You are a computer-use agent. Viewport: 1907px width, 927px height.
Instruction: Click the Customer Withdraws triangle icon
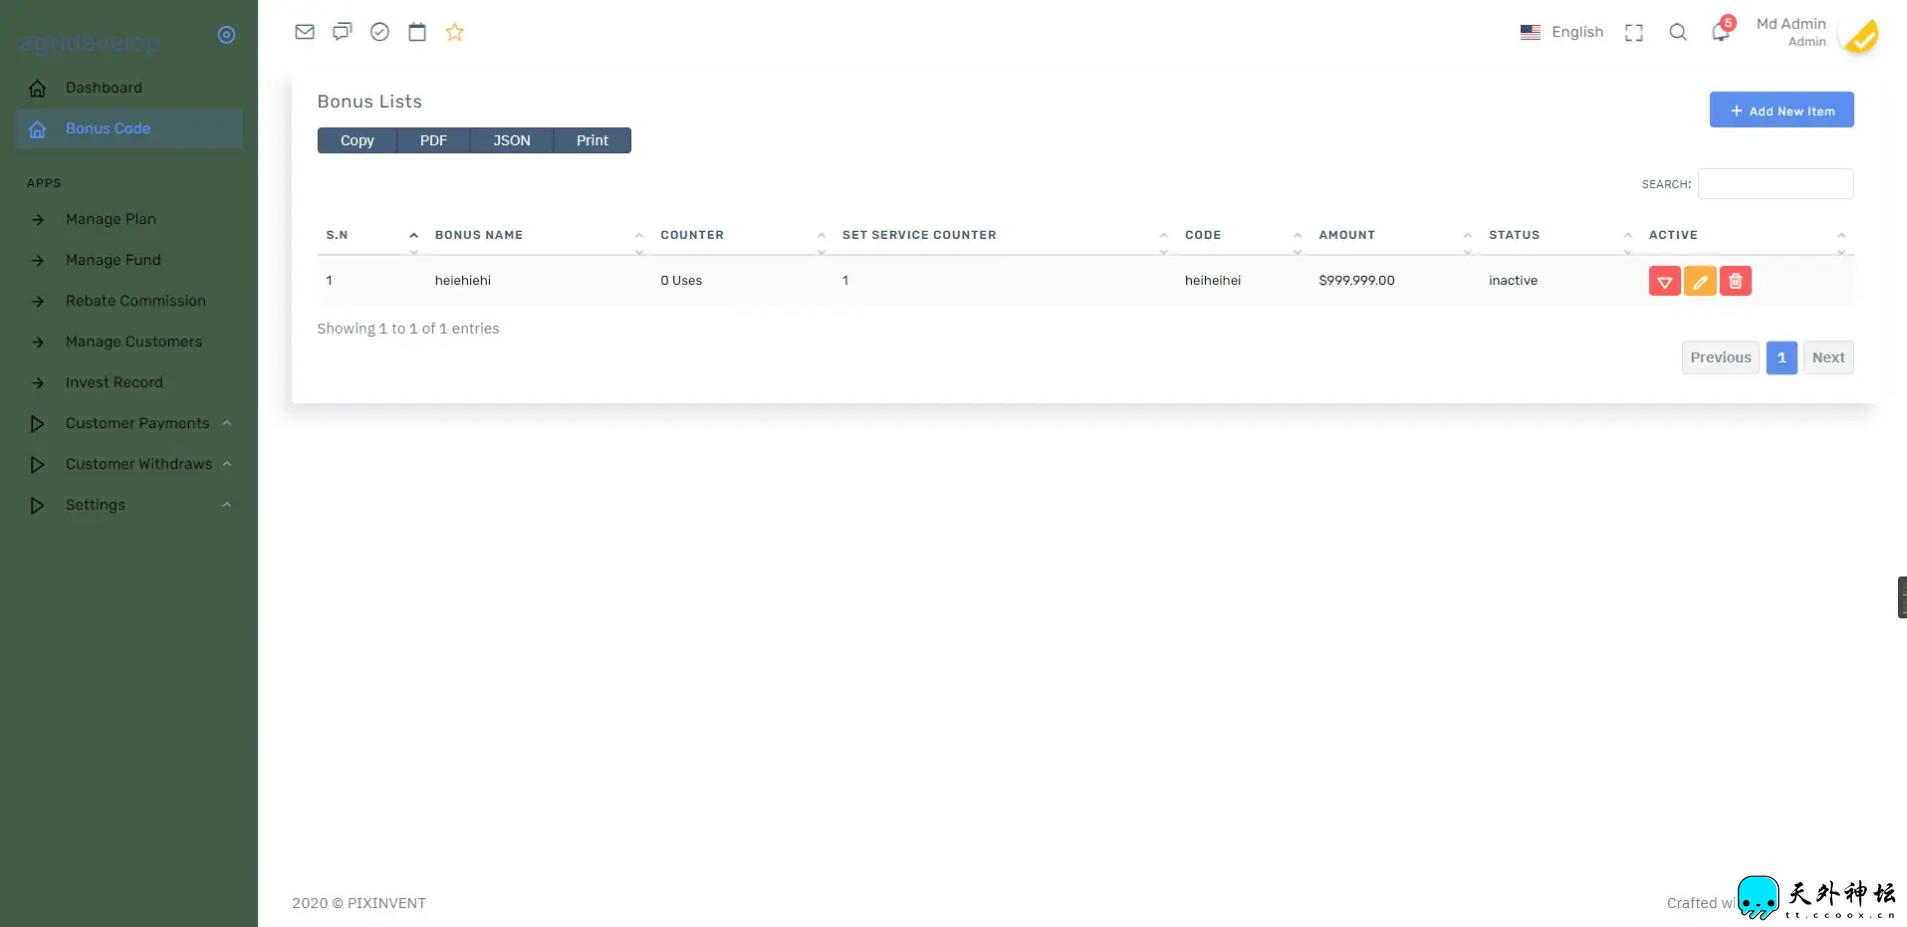coord(37,465)
